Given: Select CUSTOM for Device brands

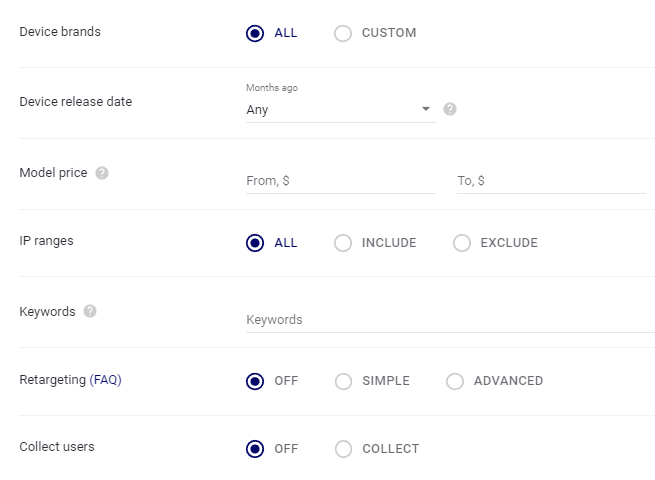Looking at the screenshot, I should (343, 33).
